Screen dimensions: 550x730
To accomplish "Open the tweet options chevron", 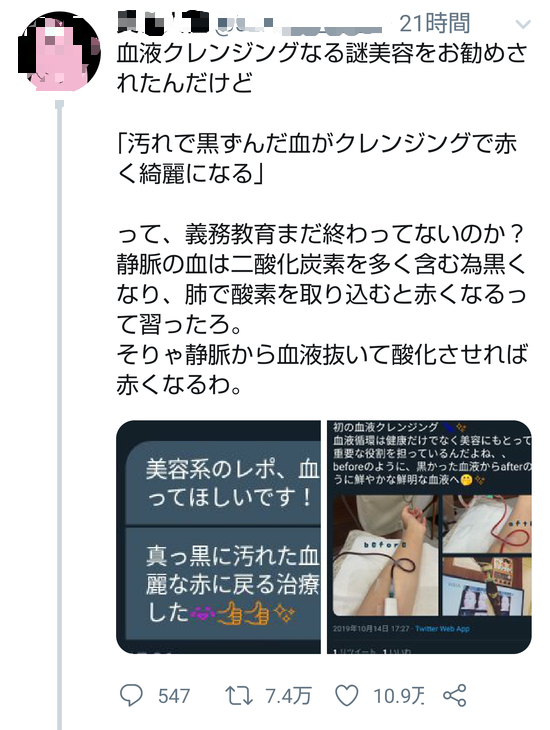I will [523, 24].
